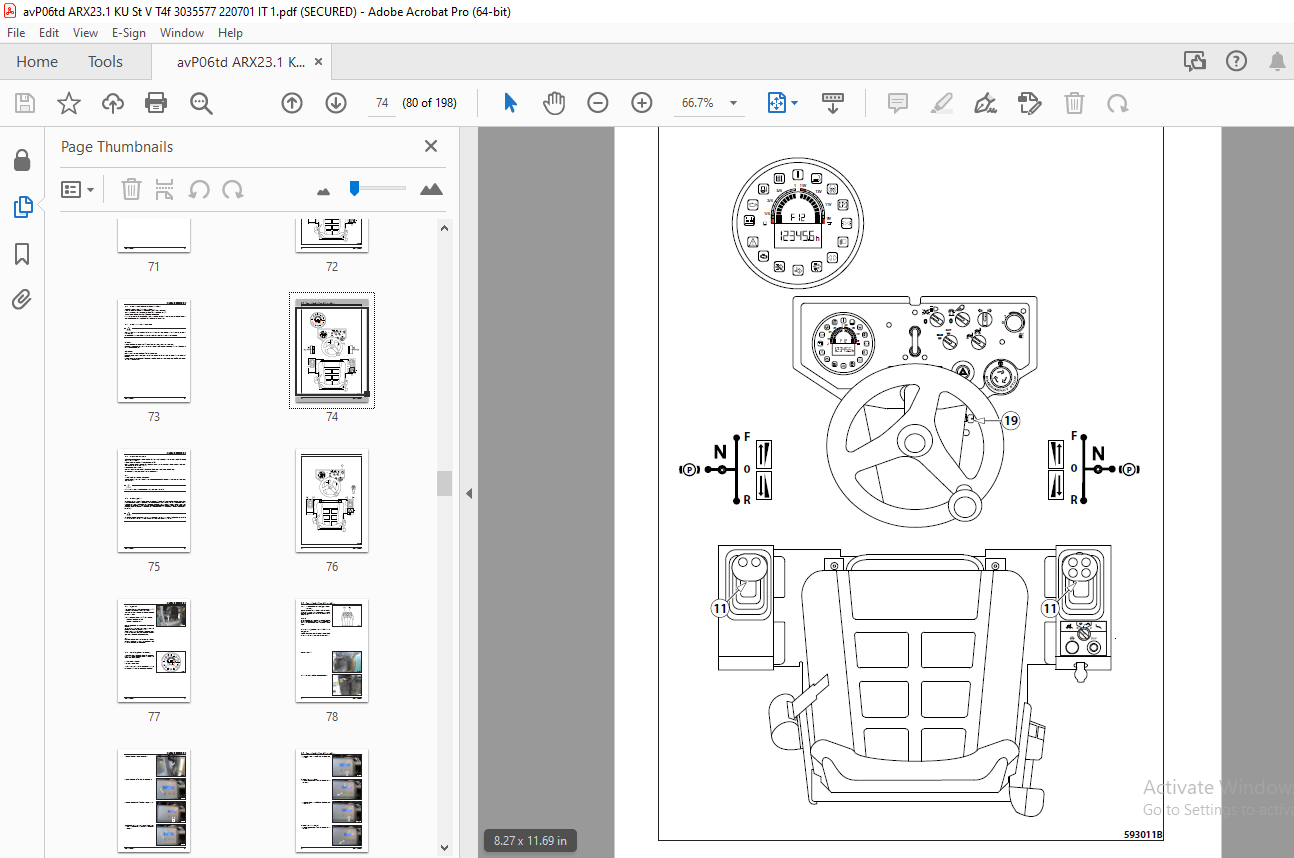1294x858 pixels.
Task: Go to previous page with up arrow
Action: point(292,103)
